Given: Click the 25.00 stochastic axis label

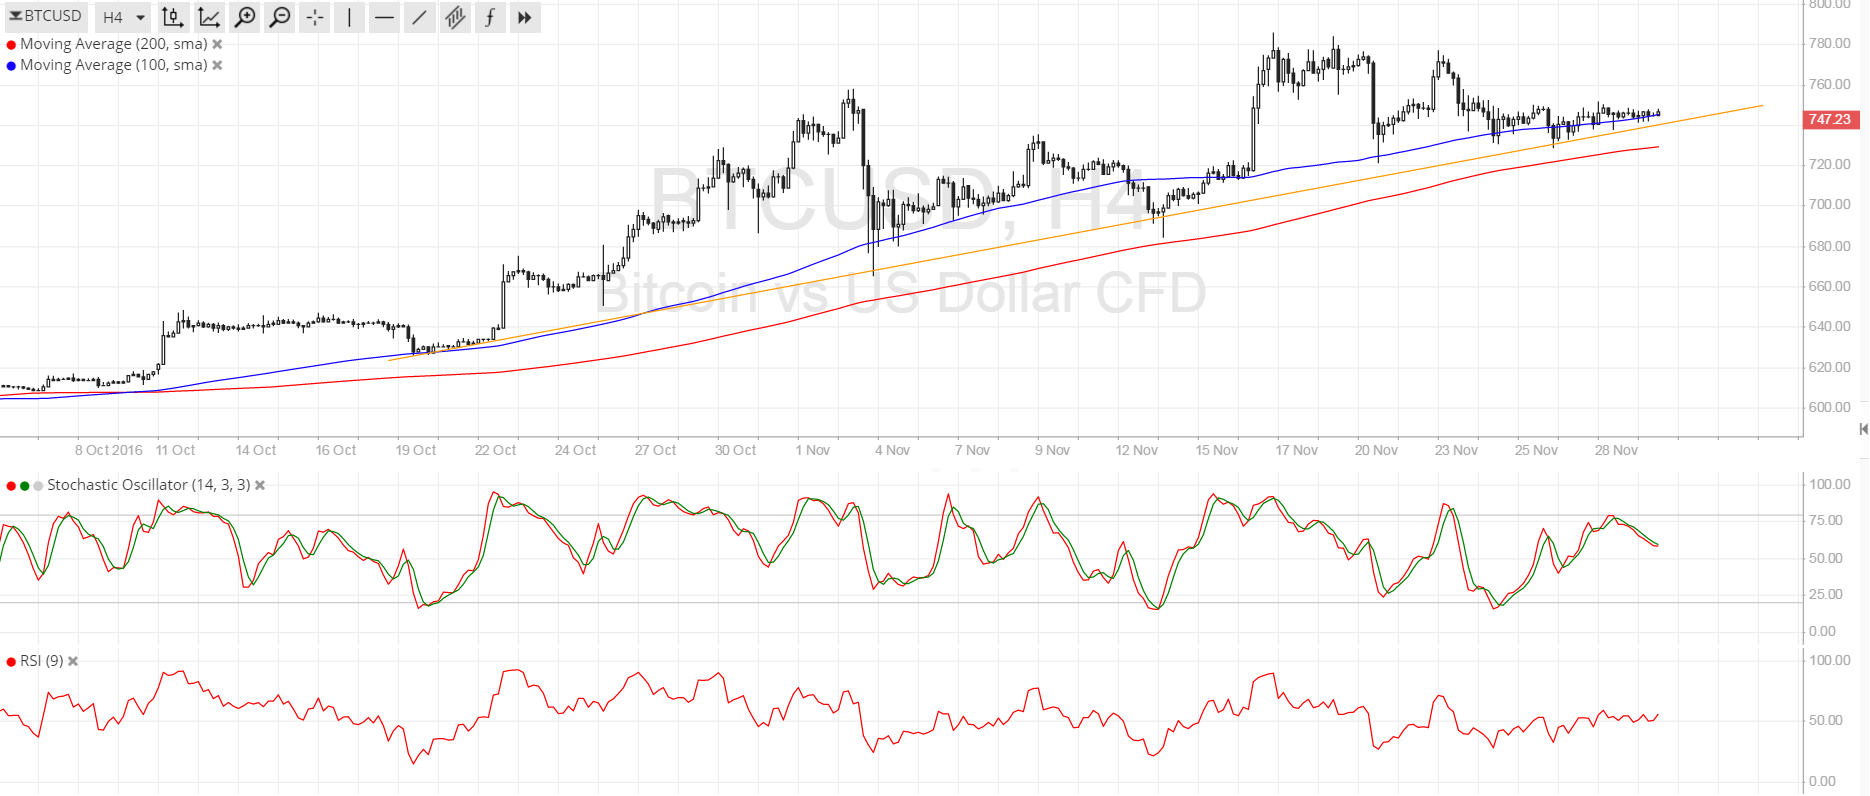Looking at the screenshot, I should click(1826, 594).
